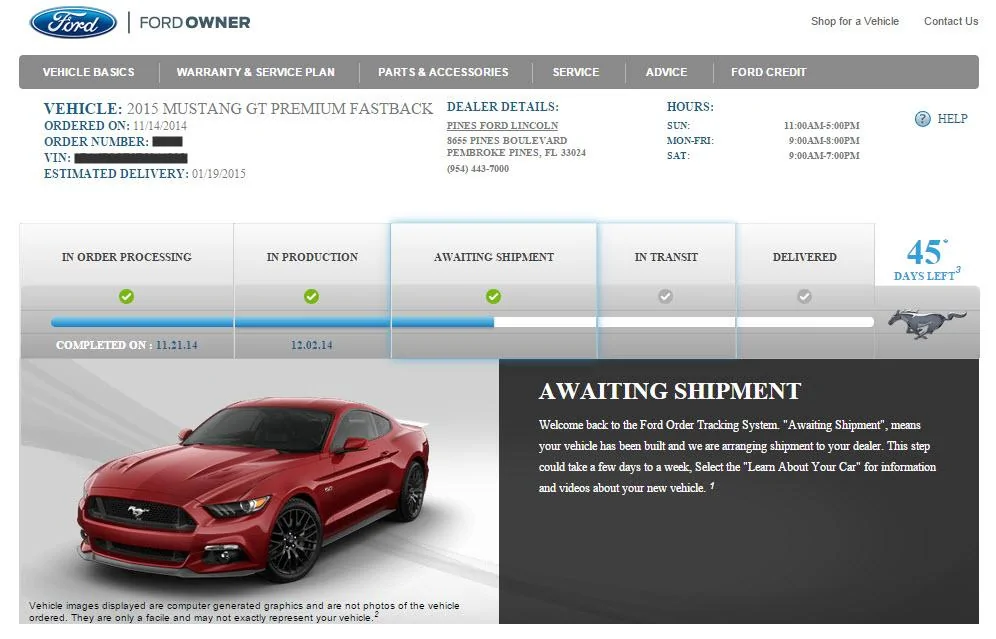Open the Ford Credit menu

click(x=769, y=72)
